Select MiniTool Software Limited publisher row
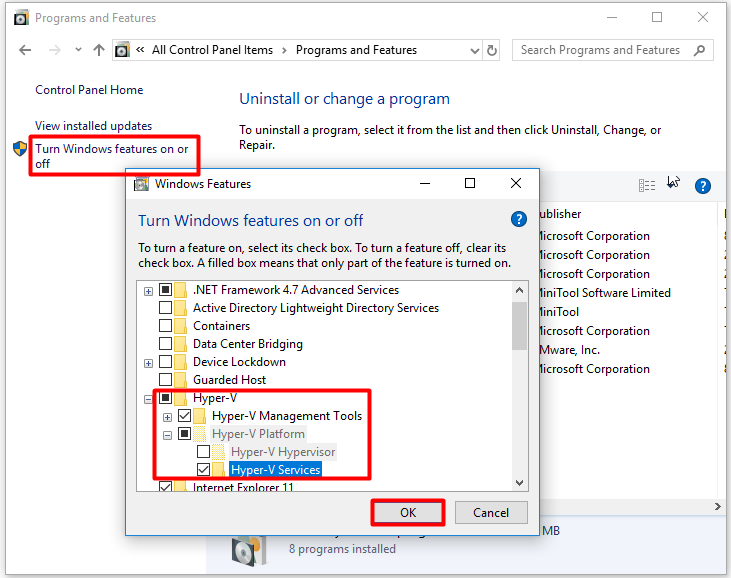The width and height of the screenshot is (731, 578). (604, 293)
